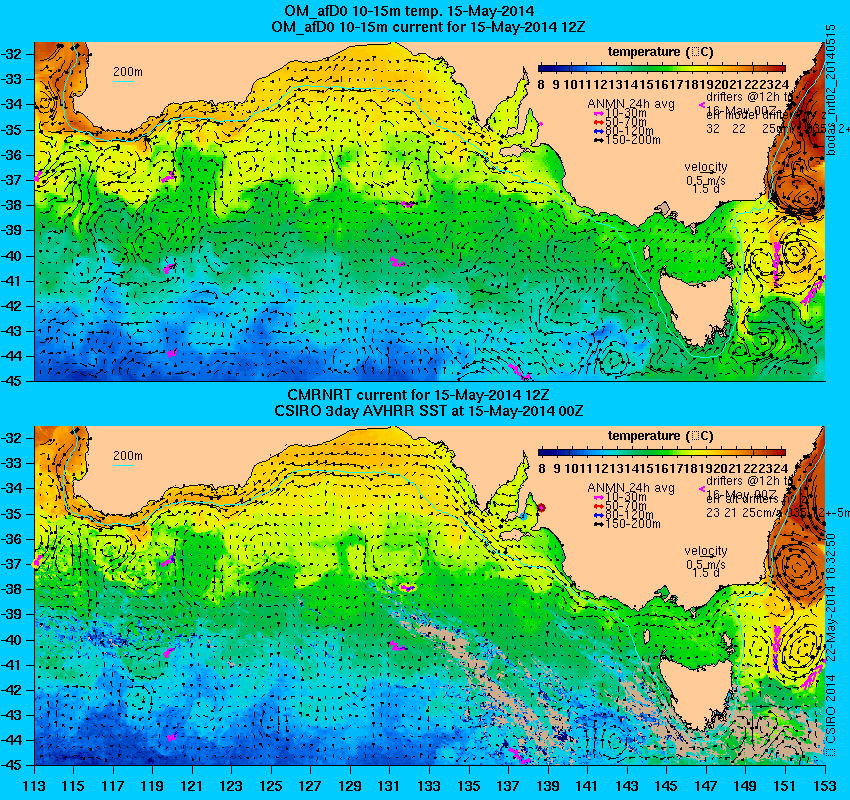Click the red circle marker near Adelaide in SST panel
Image resolution: width=850 pixels, height=800 pixels.
point(541,508)
